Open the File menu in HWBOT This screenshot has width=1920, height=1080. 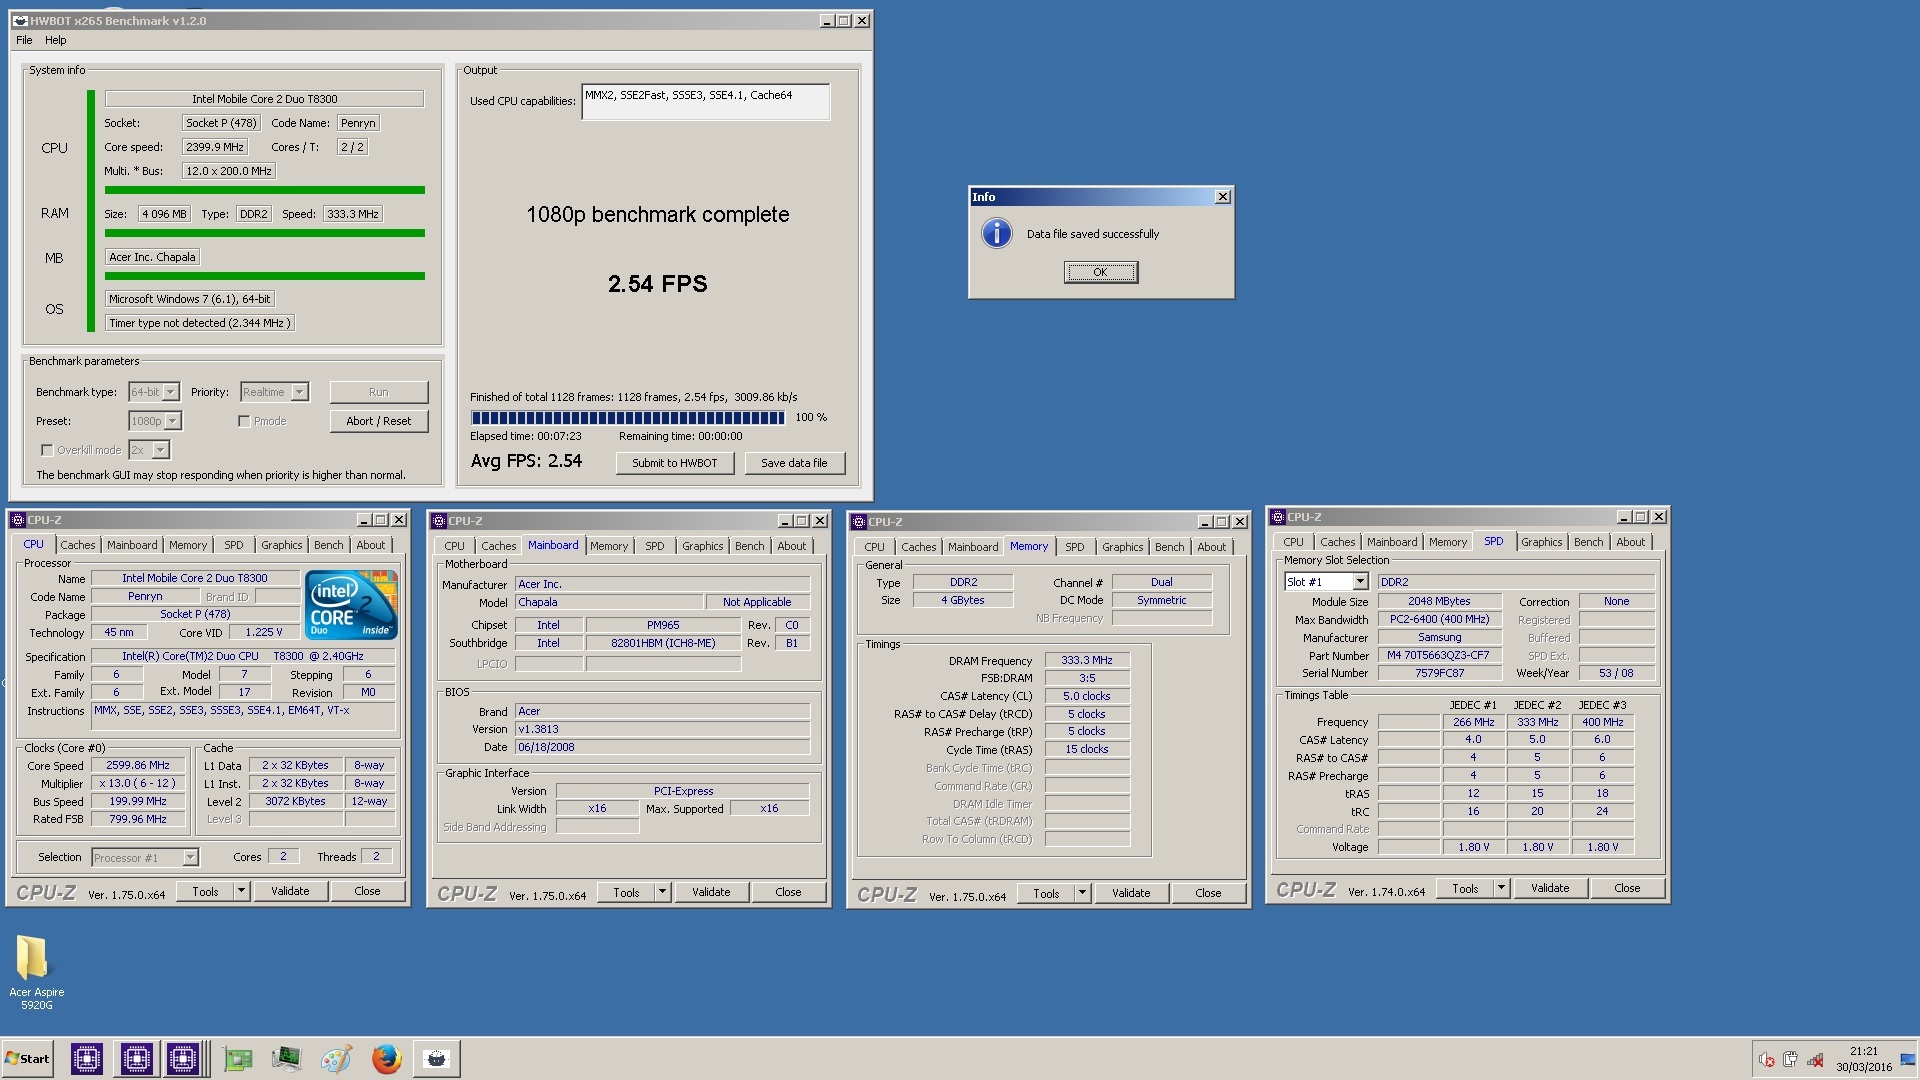[24, 40]
